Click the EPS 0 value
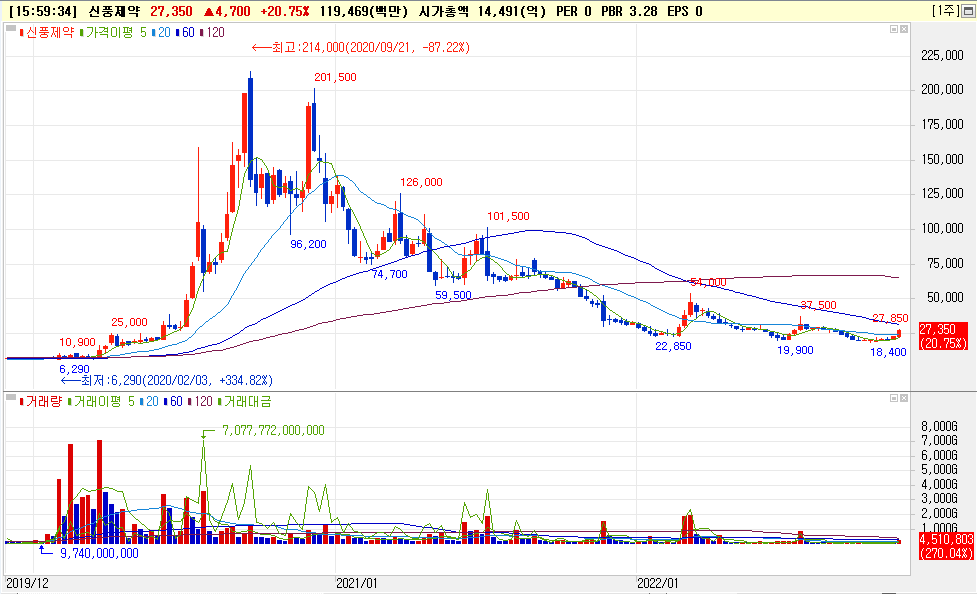 (x=685, y=11)
